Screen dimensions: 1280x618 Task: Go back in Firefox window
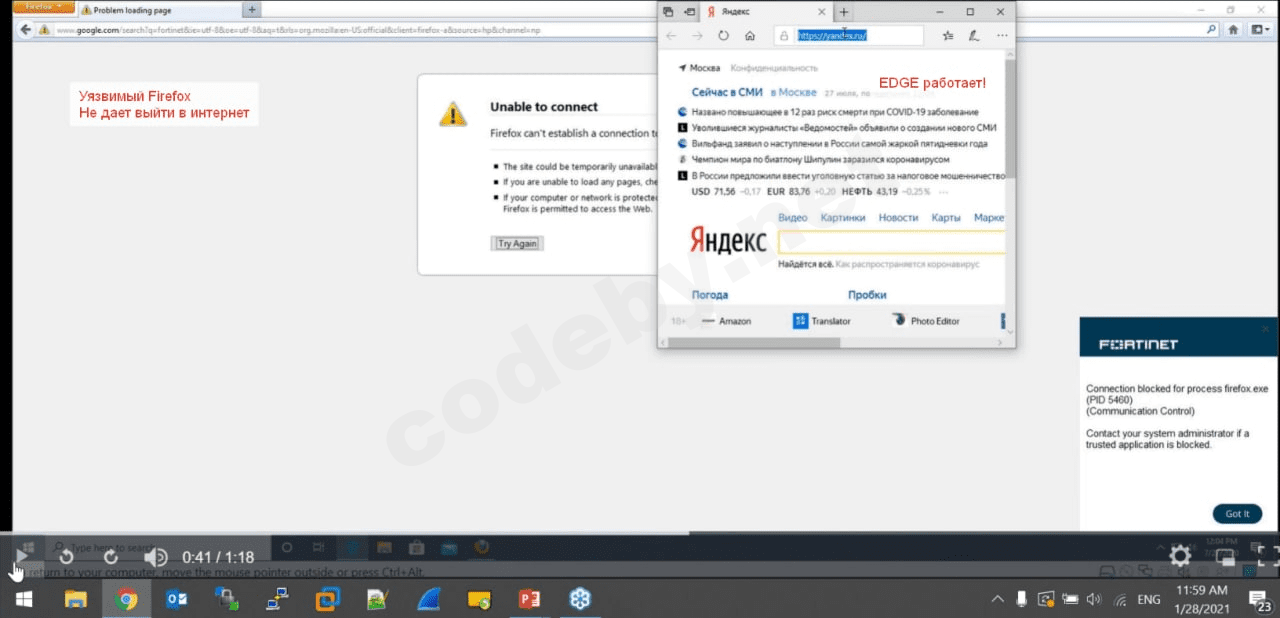coord(25,30)
